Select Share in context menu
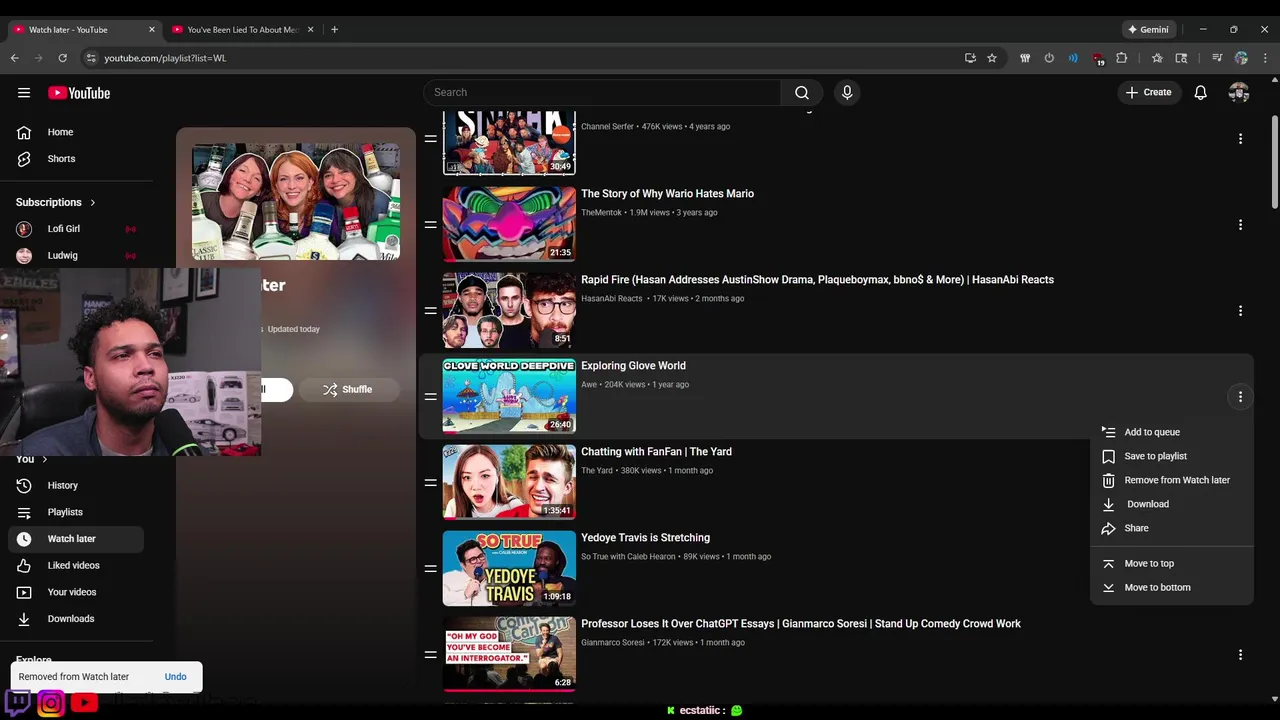 1171,528
